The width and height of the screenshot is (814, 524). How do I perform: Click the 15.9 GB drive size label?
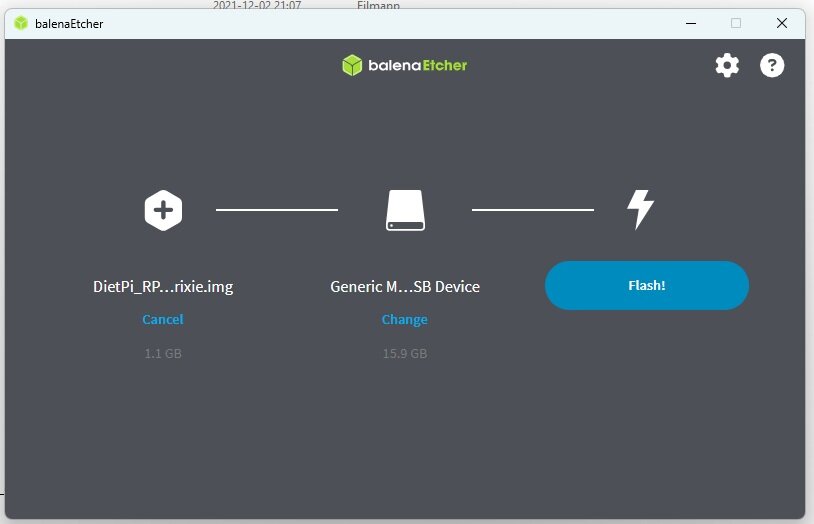[x=405, y=354]
